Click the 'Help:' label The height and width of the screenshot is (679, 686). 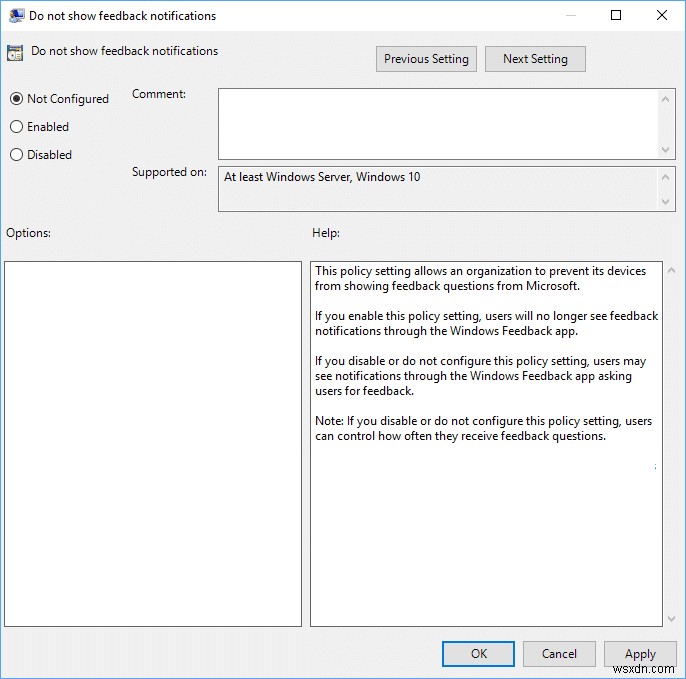click(326, 233)
